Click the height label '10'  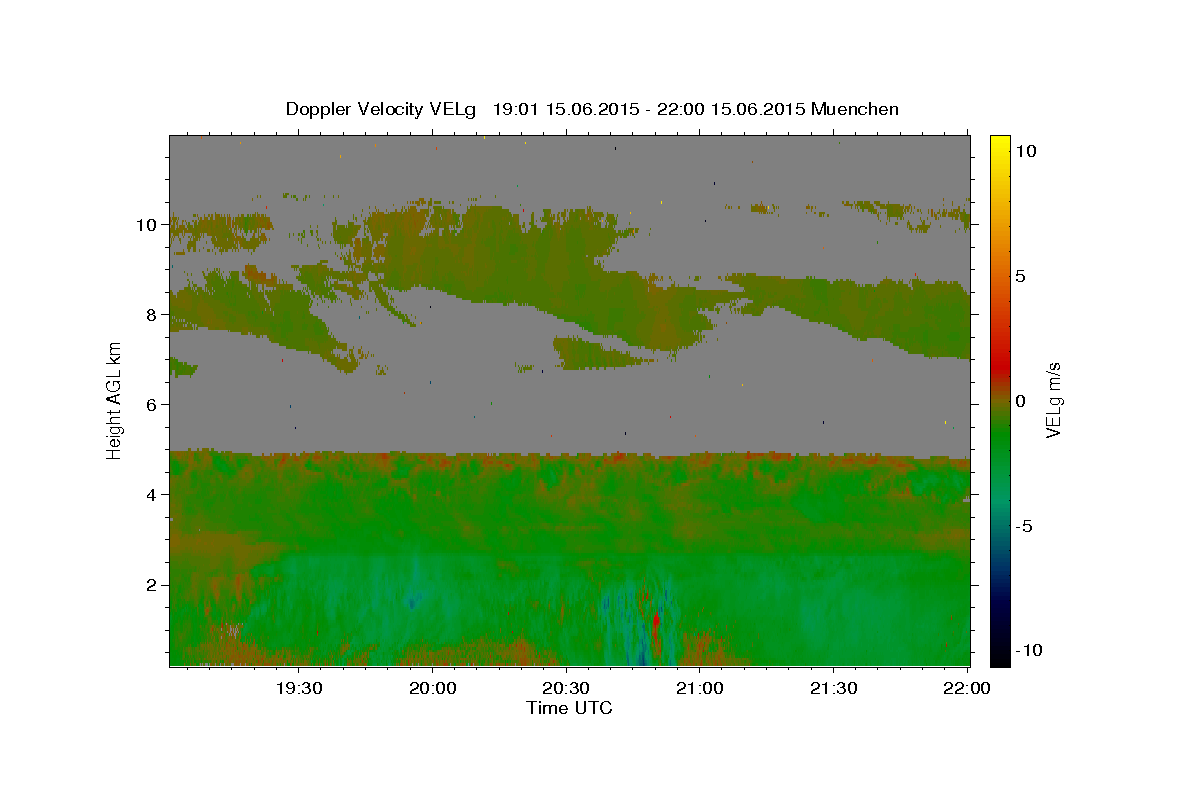click(x=148, y=225)
